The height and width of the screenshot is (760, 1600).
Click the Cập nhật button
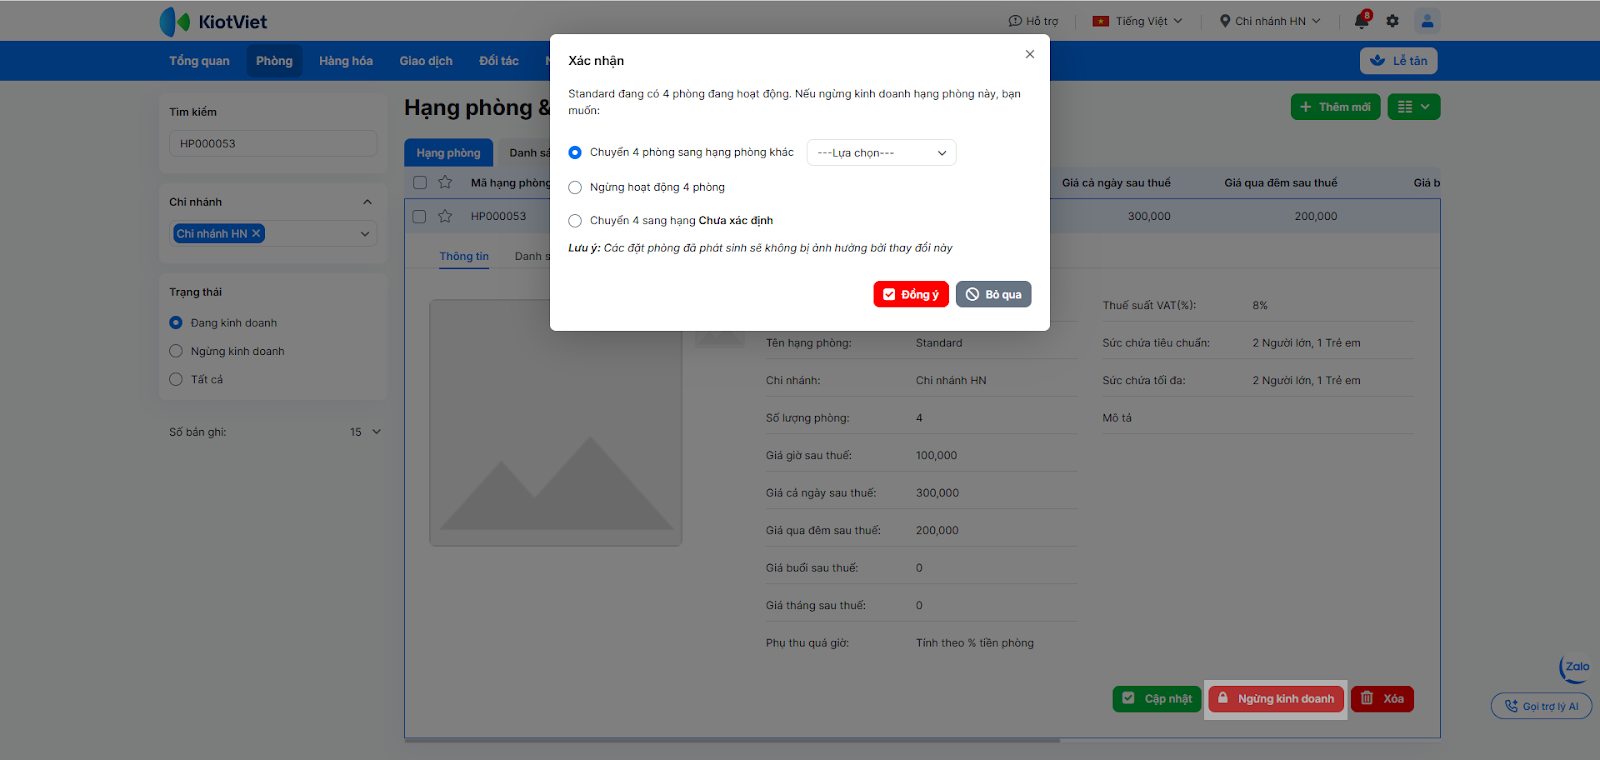(1157, 699)
